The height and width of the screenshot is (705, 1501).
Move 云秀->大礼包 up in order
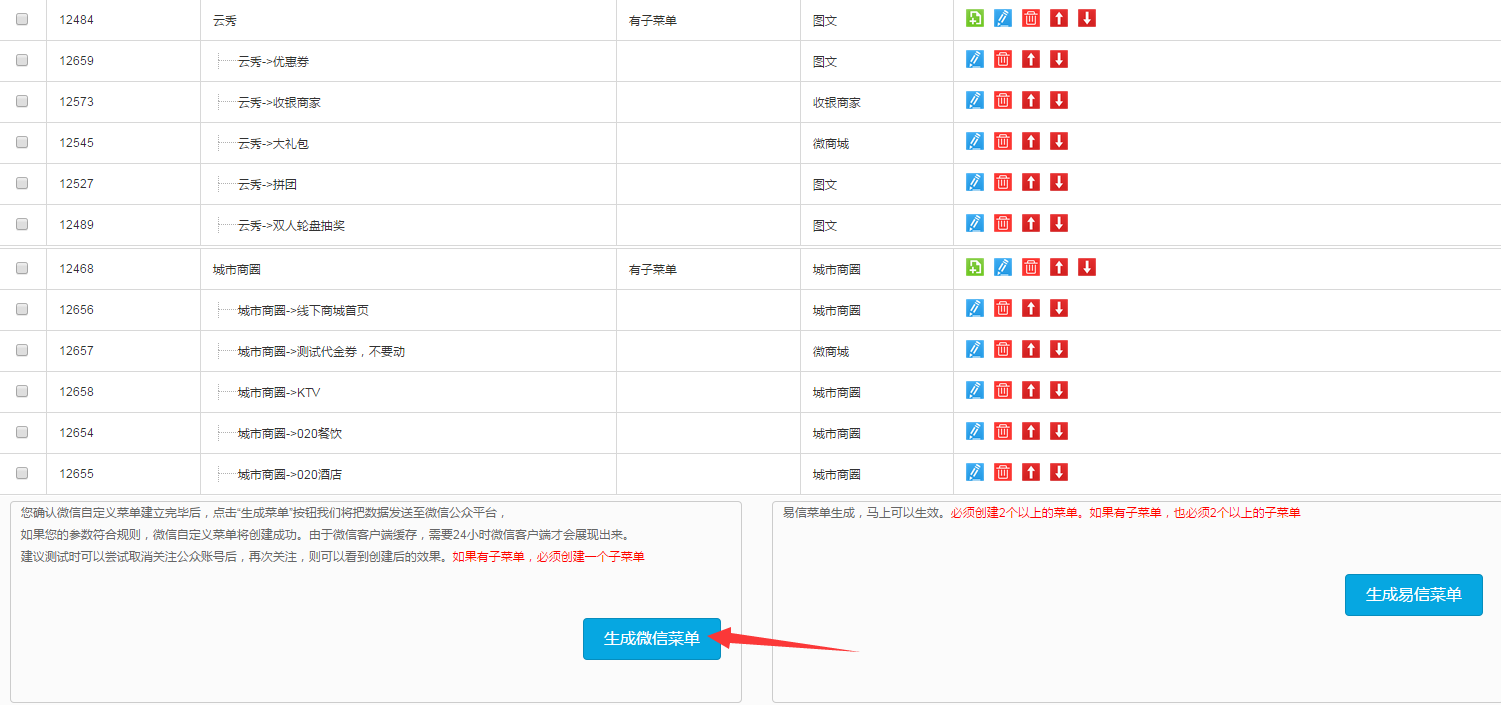[x=1031, y=141]
